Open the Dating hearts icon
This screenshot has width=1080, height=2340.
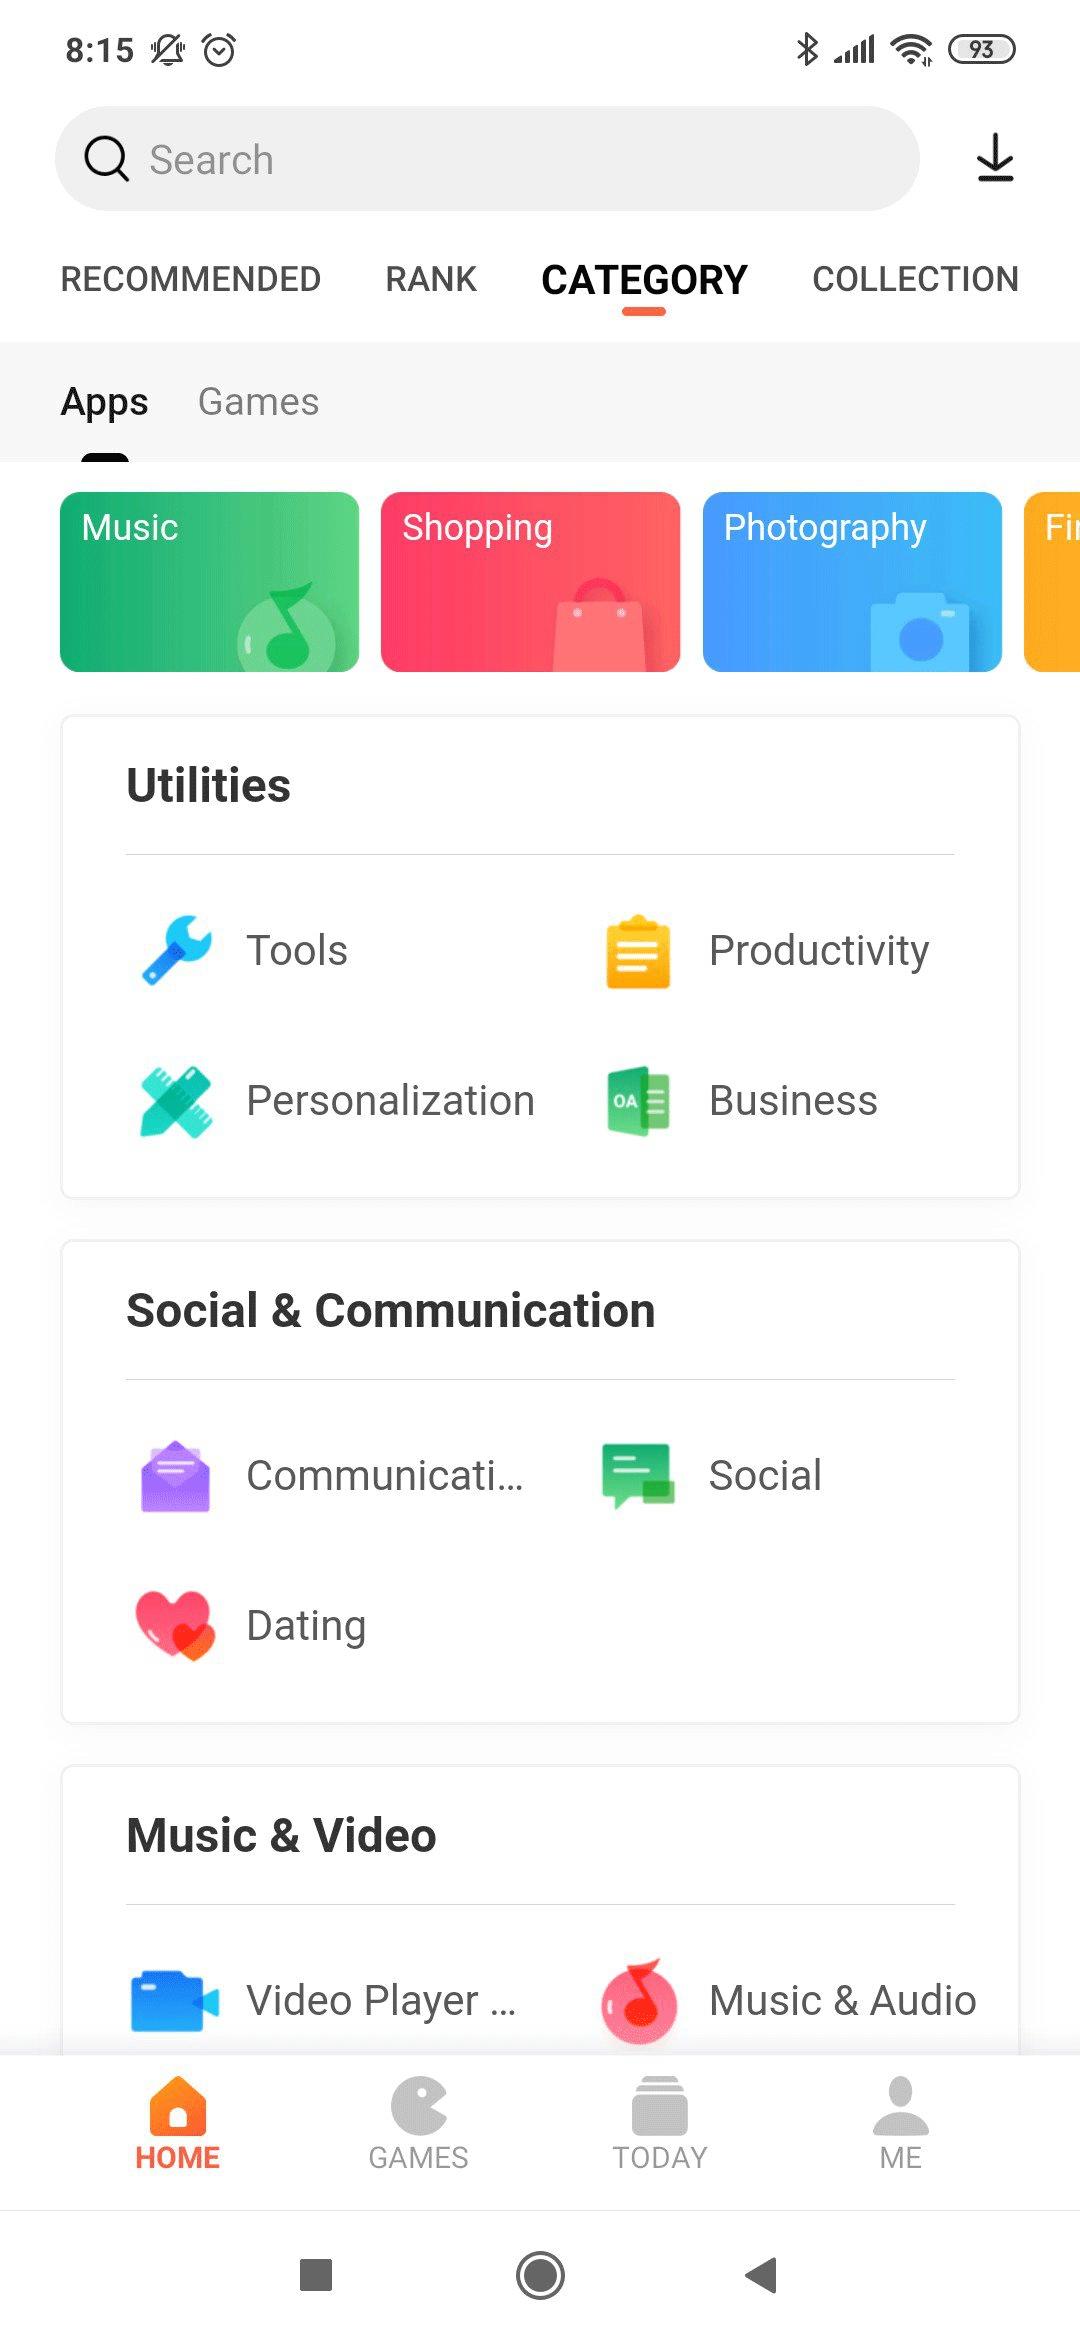click(176, 1625)
